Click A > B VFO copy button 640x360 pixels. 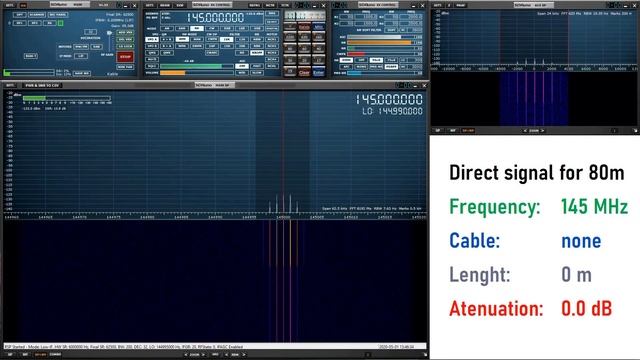coord(167,40)
